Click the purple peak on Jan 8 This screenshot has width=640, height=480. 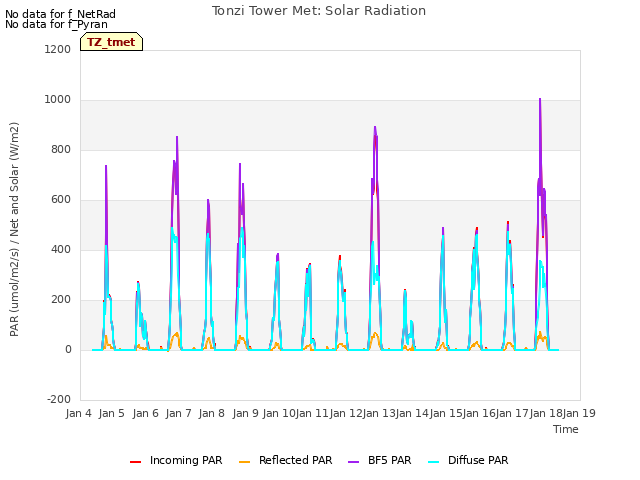(x=208, y=200)
